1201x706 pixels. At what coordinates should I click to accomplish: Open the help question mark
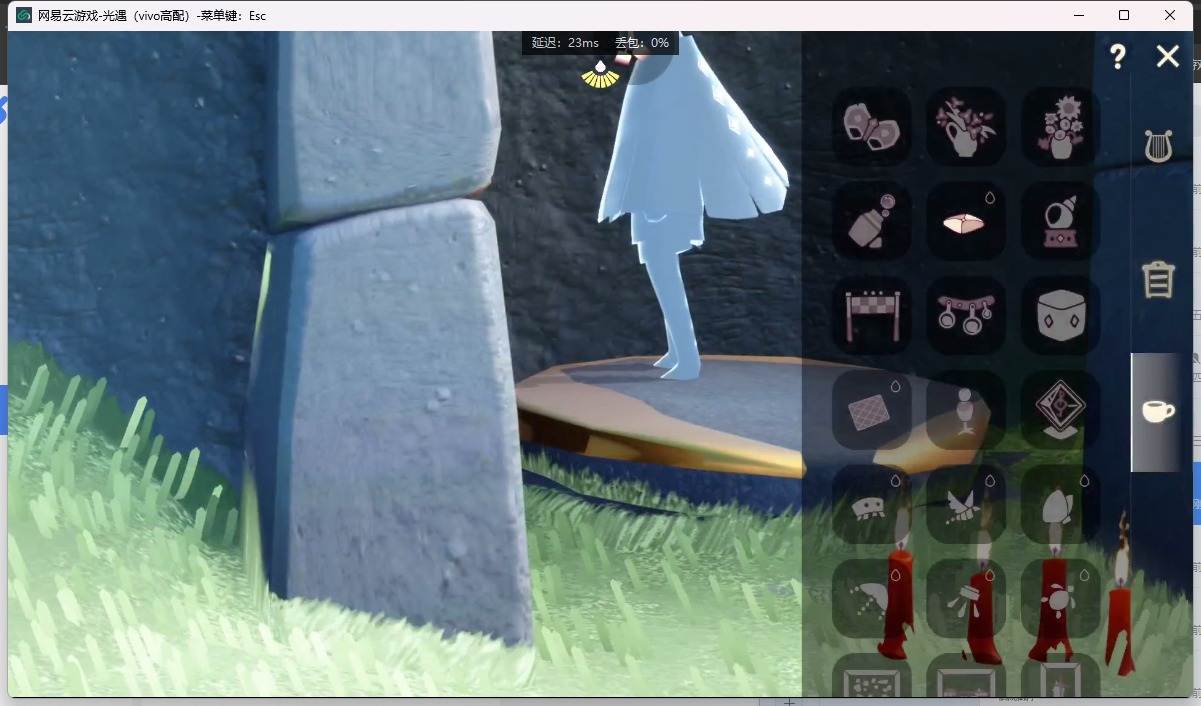click(1118, 57)
